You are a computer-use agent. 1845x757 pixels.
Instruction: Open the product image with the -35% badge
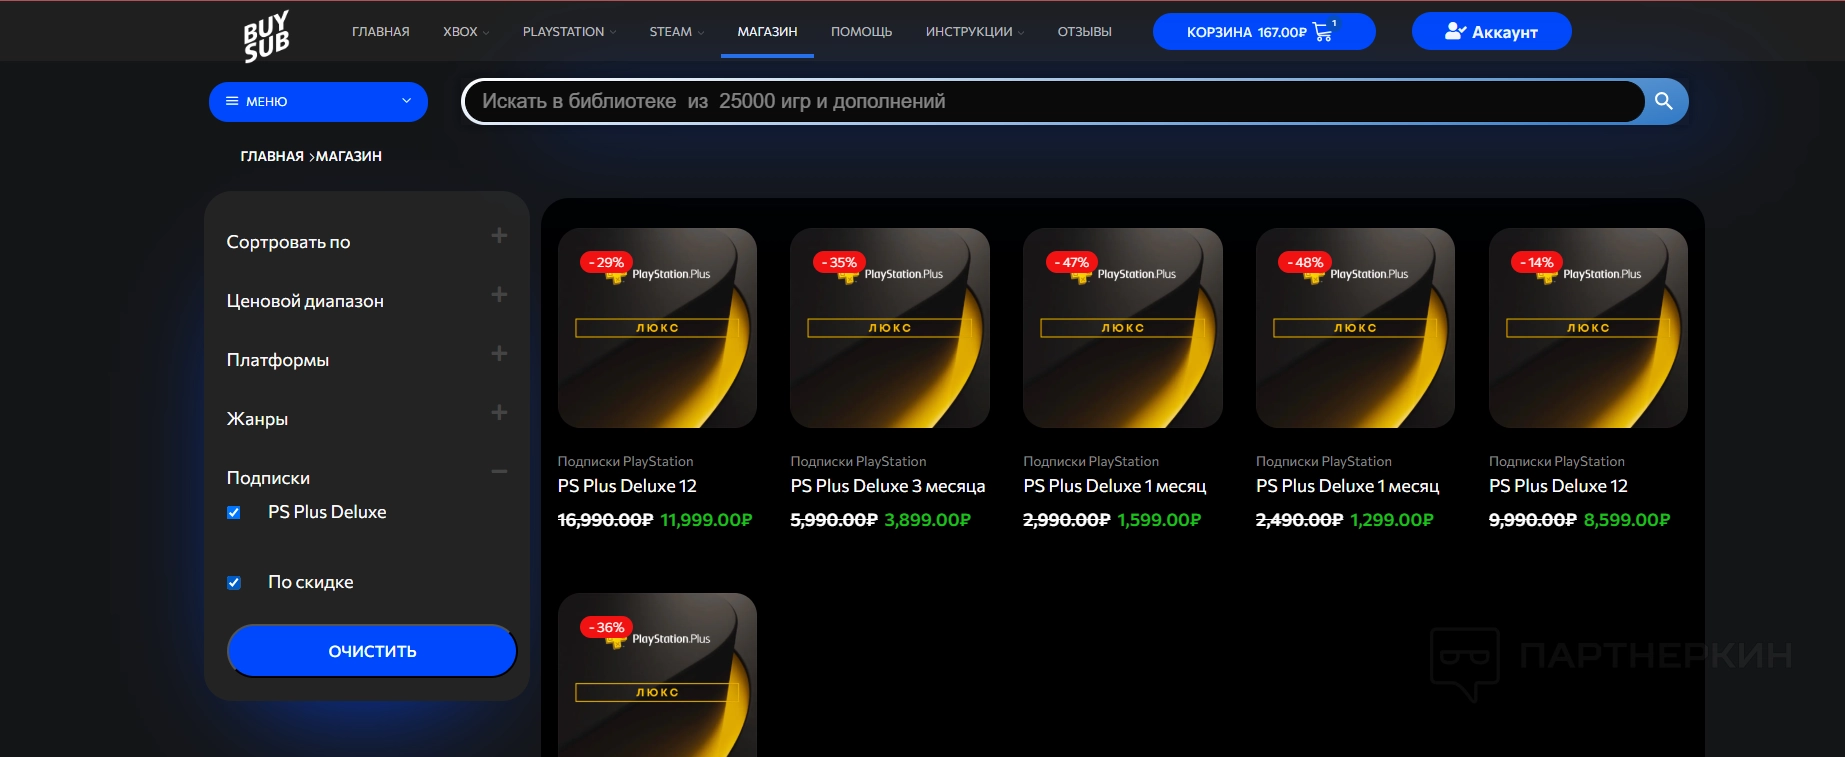[890, 328]
